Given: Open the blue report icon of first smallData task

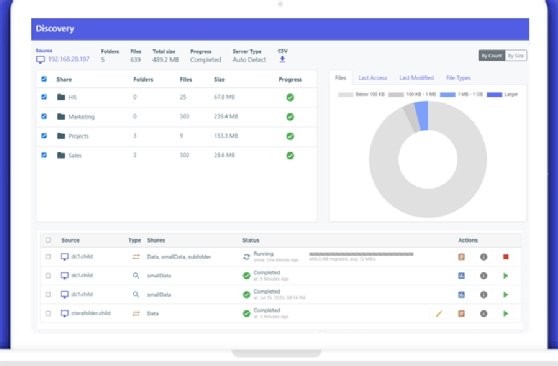Looking at the screenshot, I should (461, 276).
